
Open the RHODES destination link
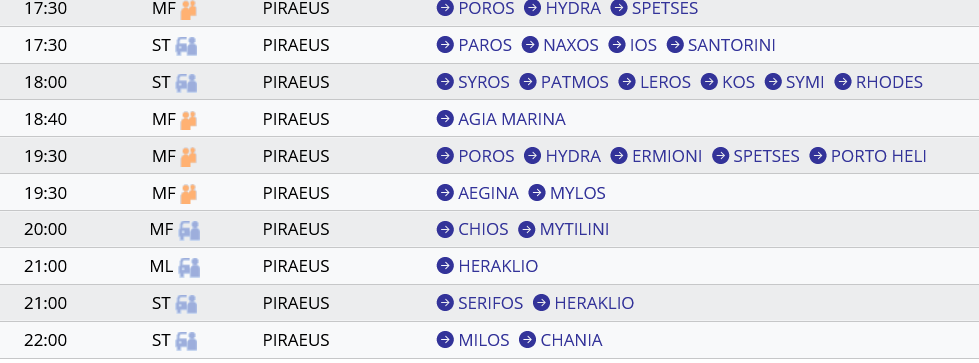[x=889, y=82]
